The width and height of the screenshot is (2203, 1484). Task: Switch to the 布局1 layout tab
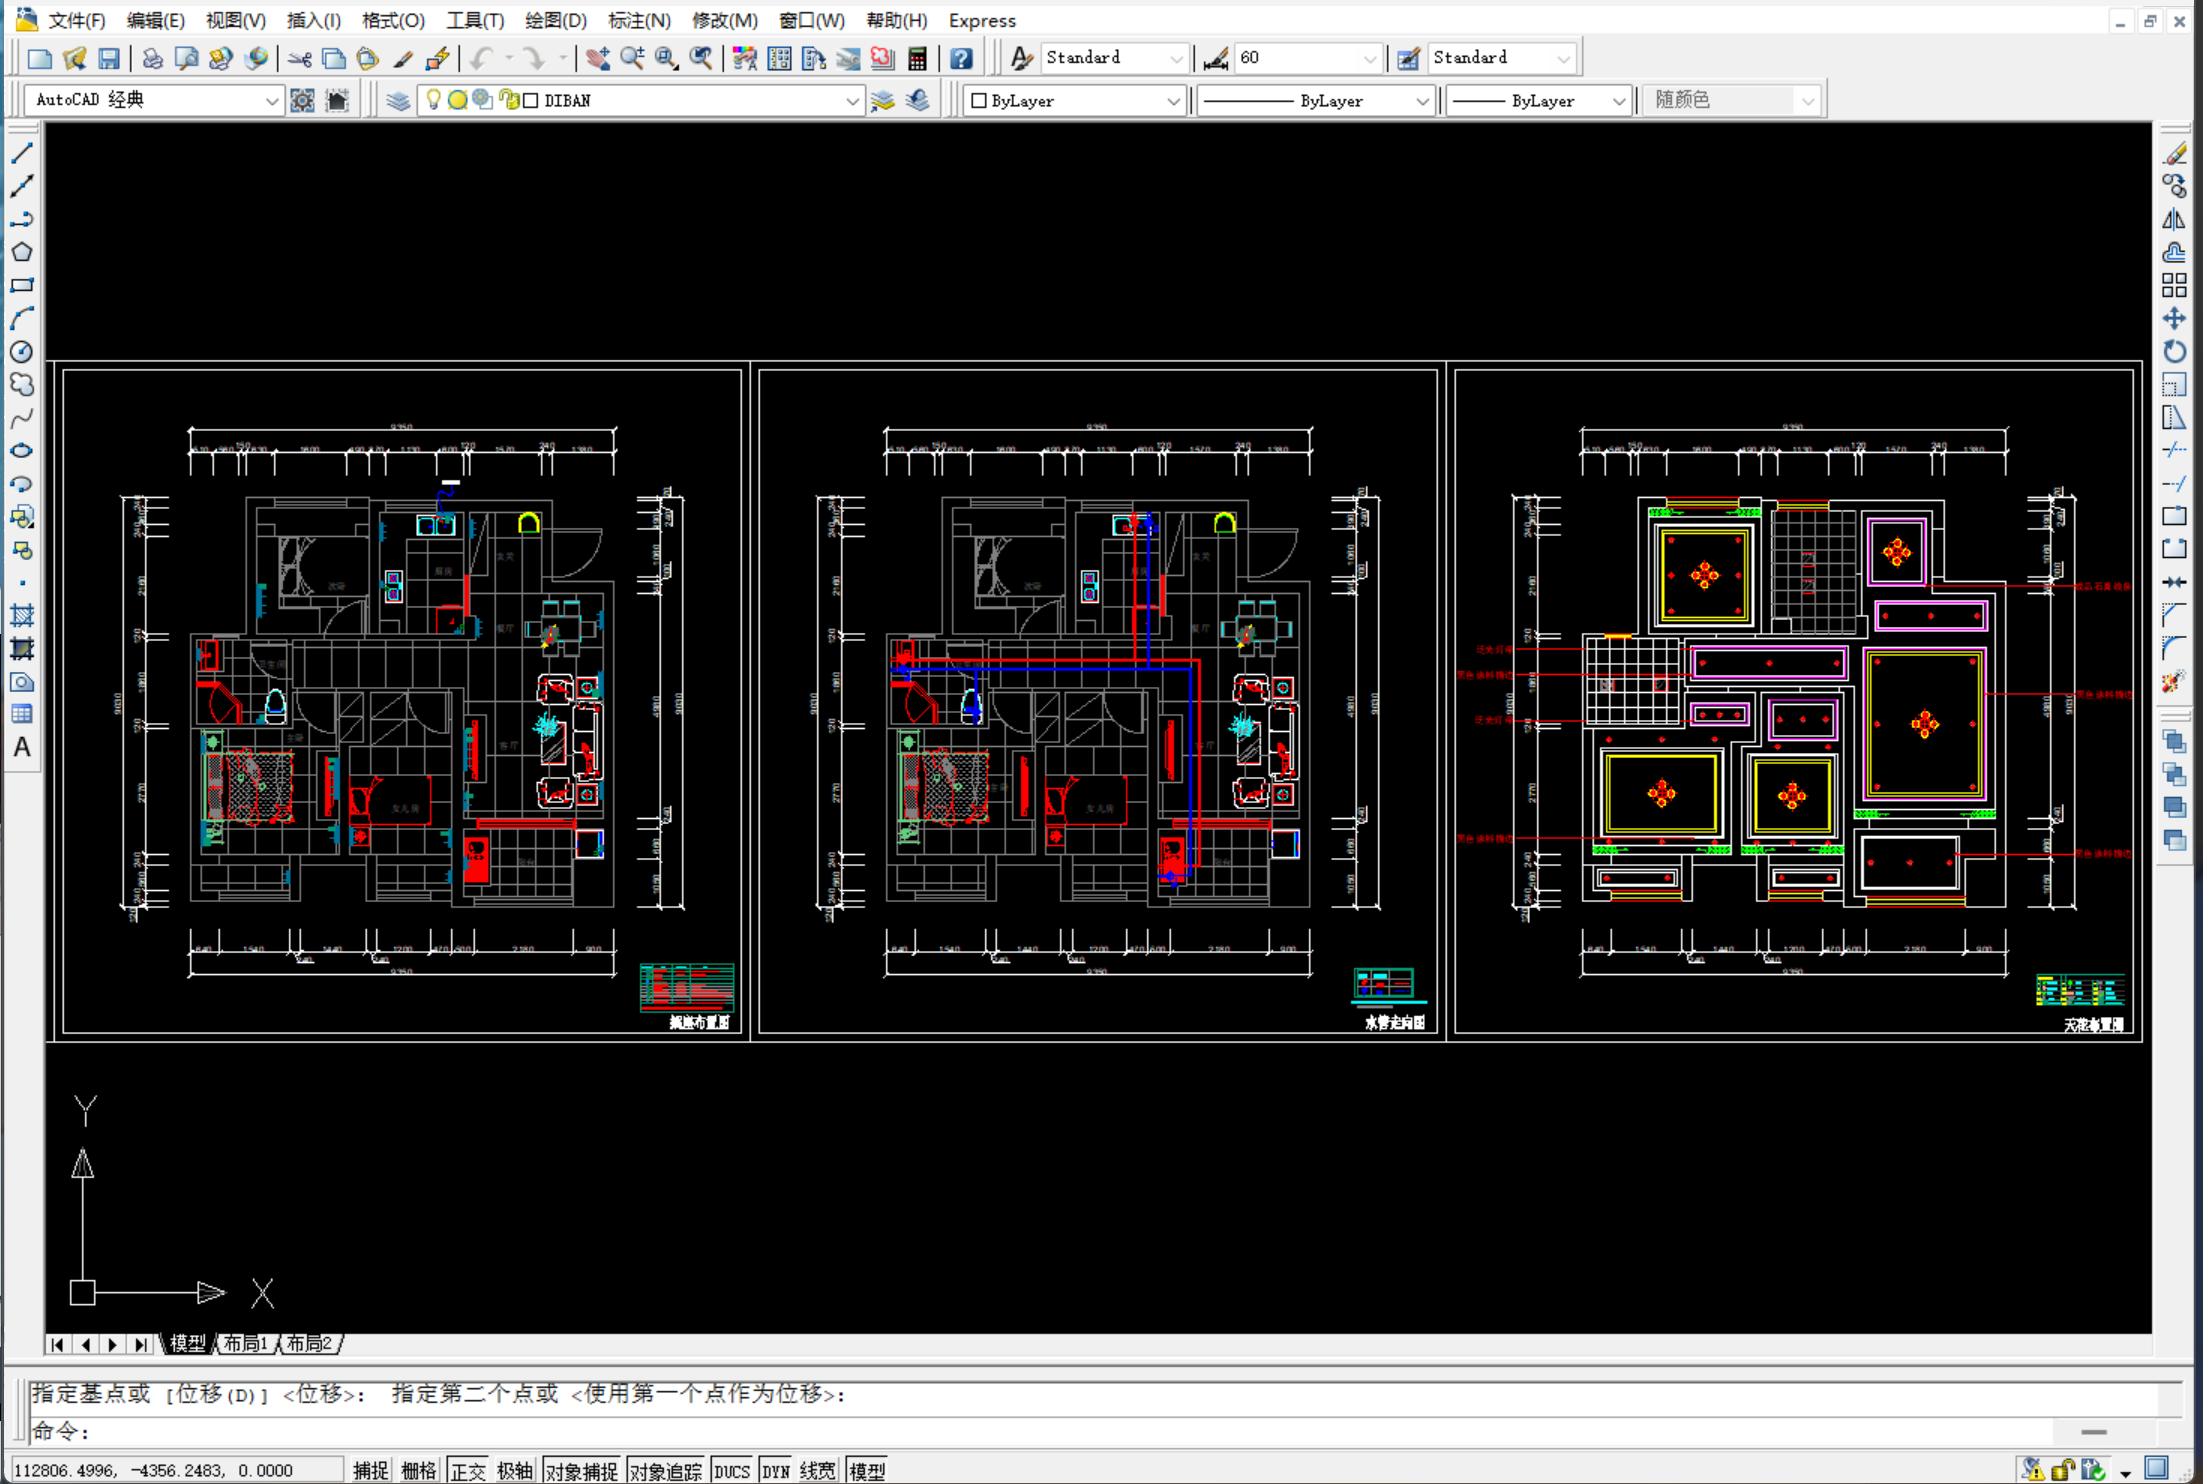click(245, 1343)
